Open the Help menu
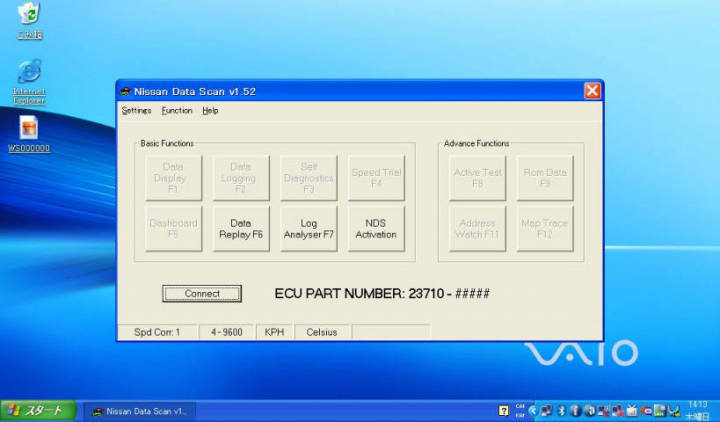 point(210,111)
